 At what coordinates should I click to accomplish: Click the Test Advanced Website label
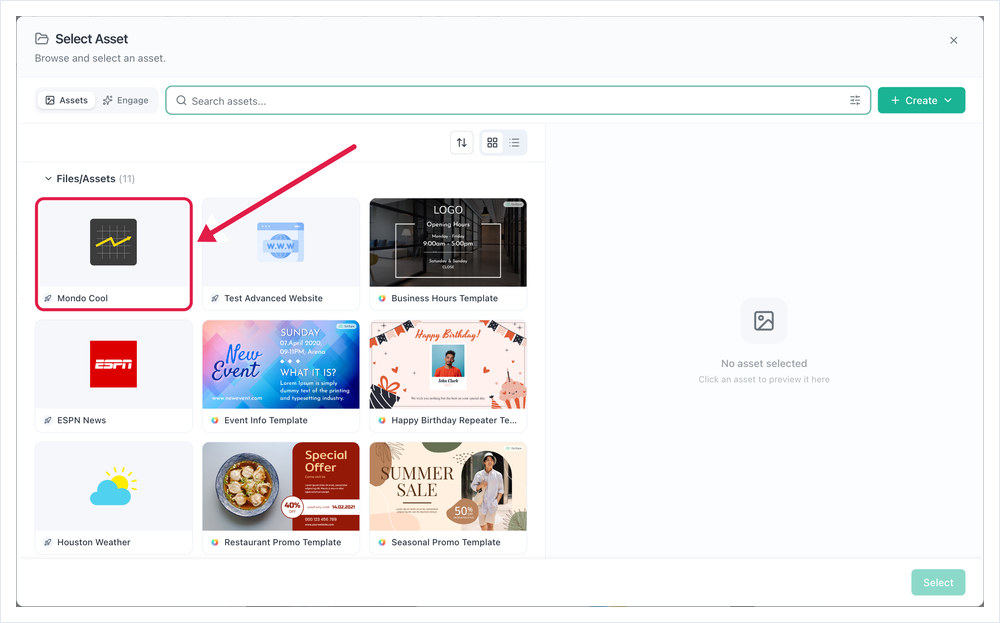[273, 298]
